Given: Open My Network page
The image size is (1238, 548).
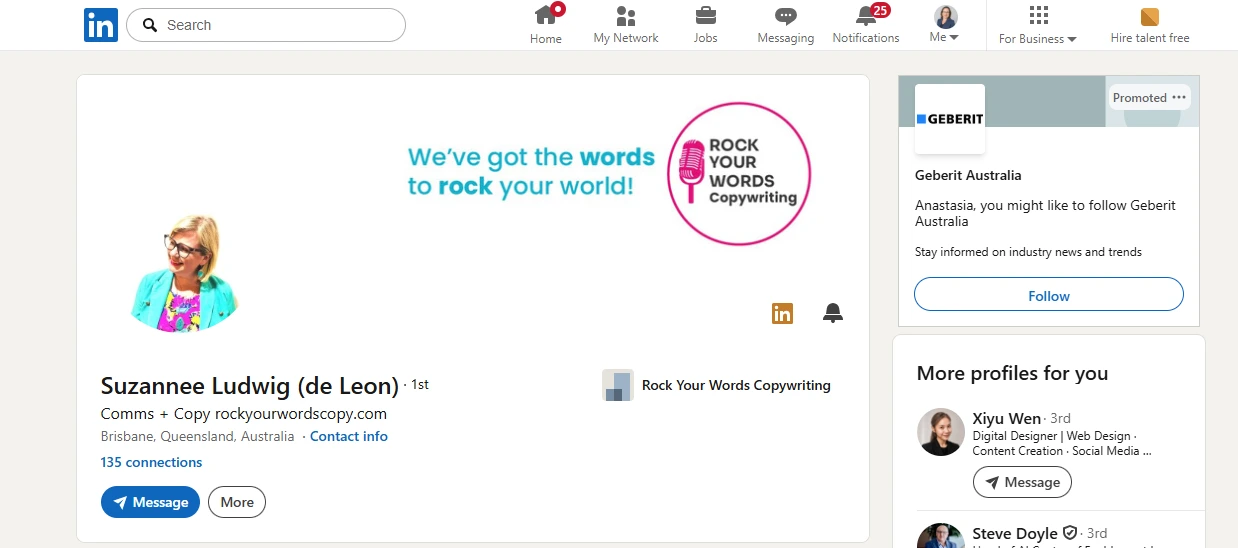Looking at the screenshot, I should (626, 25).
